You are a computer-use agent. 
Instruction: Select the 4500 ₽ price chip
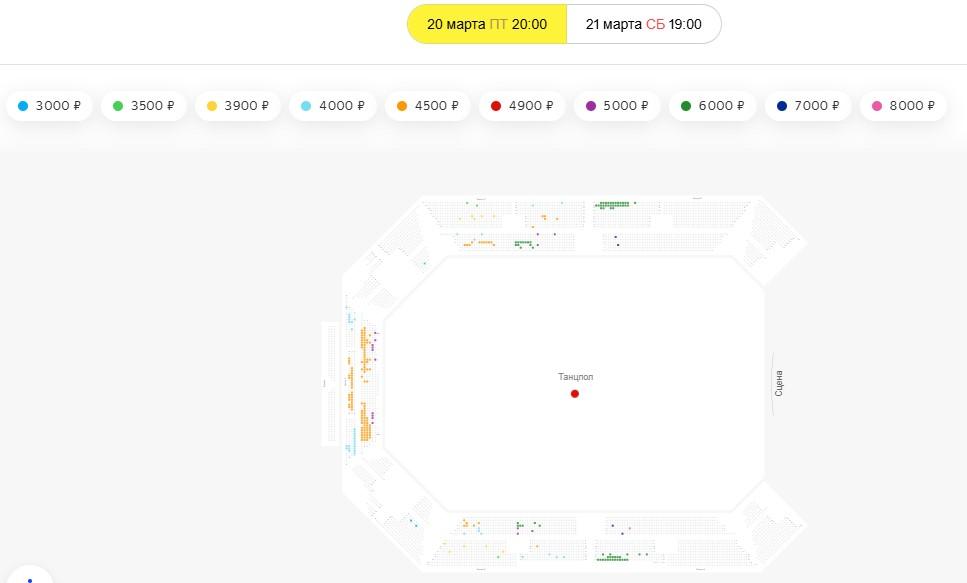pos(427,106)
